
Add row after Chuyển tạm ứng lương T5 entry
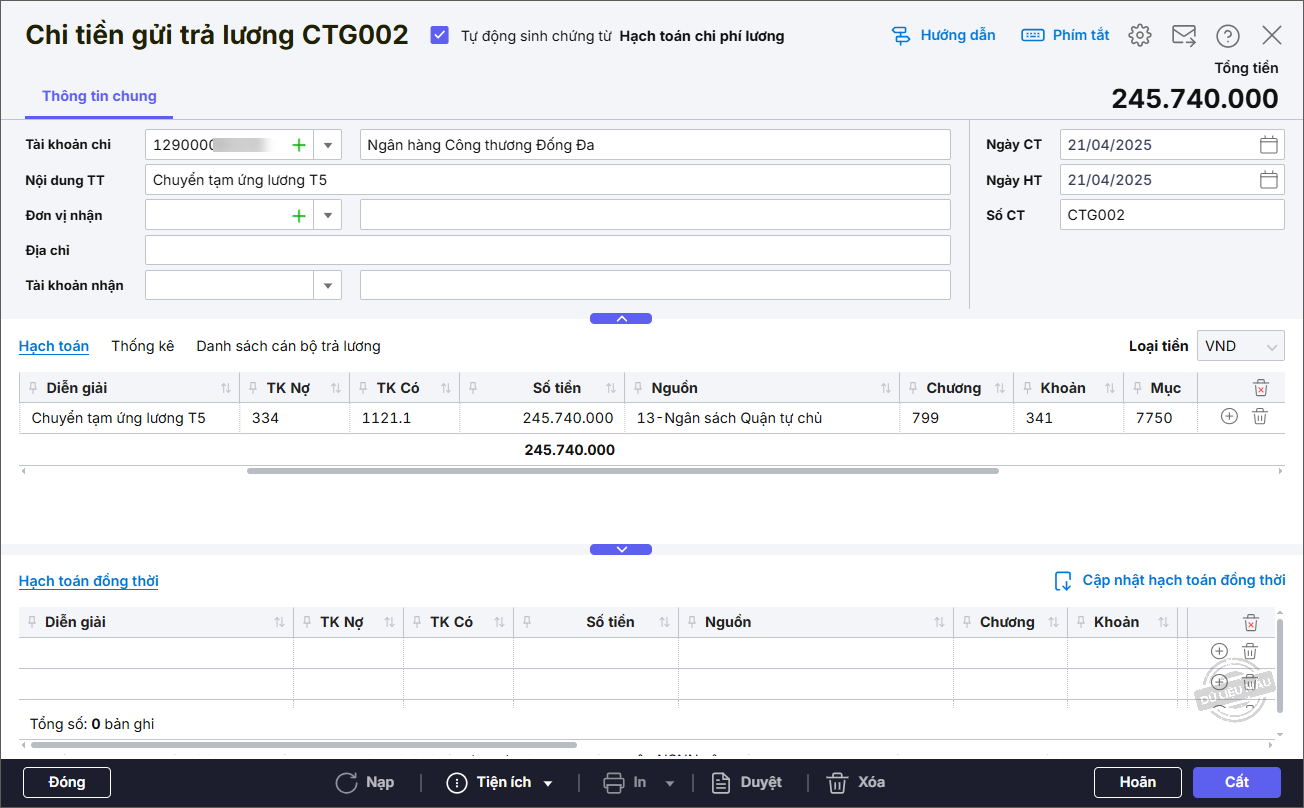pos(1229,417)
